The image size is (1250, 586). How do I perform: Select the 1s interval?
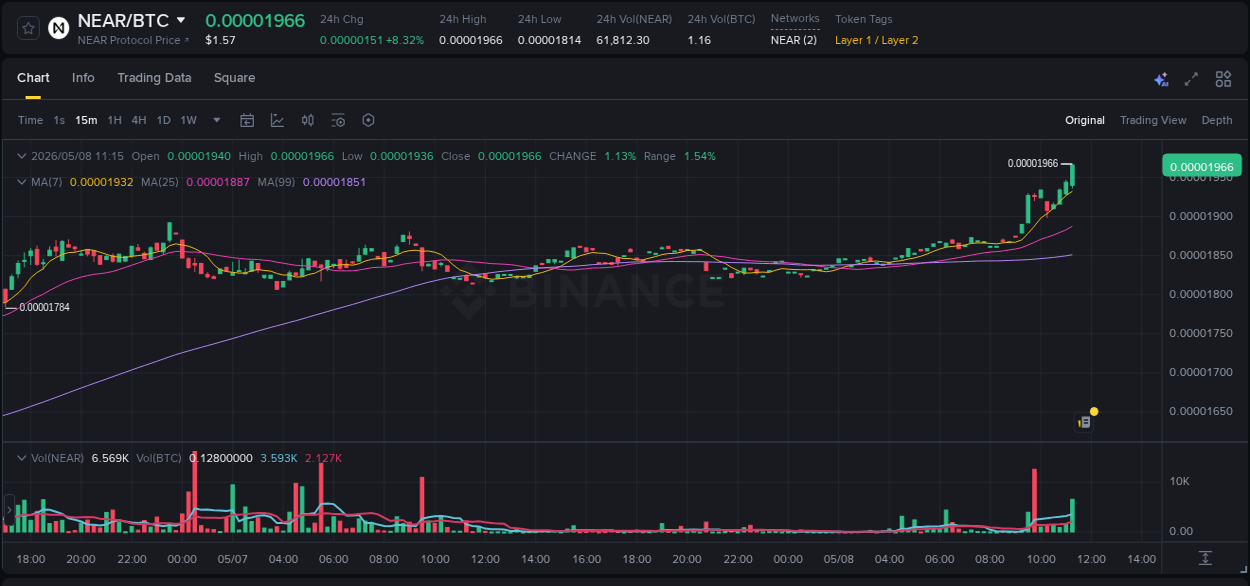59,120
